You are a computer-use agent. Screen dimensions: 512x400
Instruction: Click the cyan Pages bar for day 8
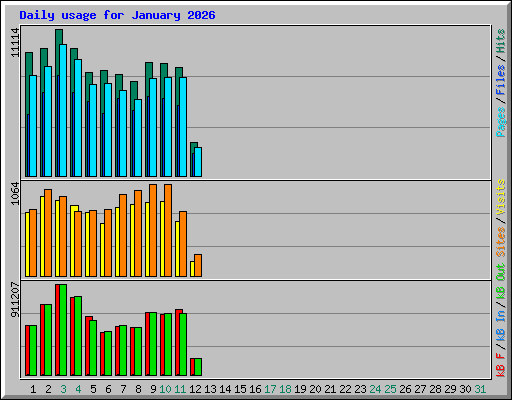pos(138,138)
